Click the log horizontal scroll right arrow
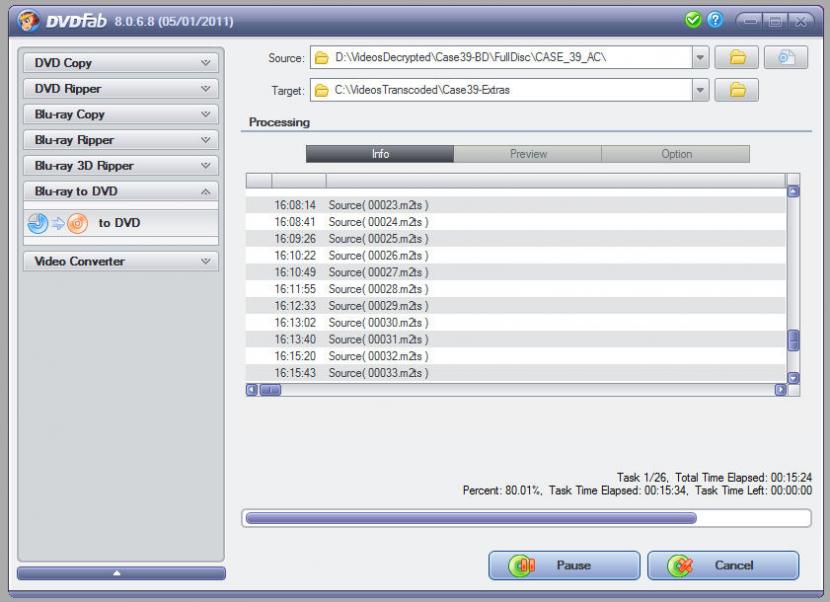The width and height of the screenshot is (830, 602). (x=780, y=390)
